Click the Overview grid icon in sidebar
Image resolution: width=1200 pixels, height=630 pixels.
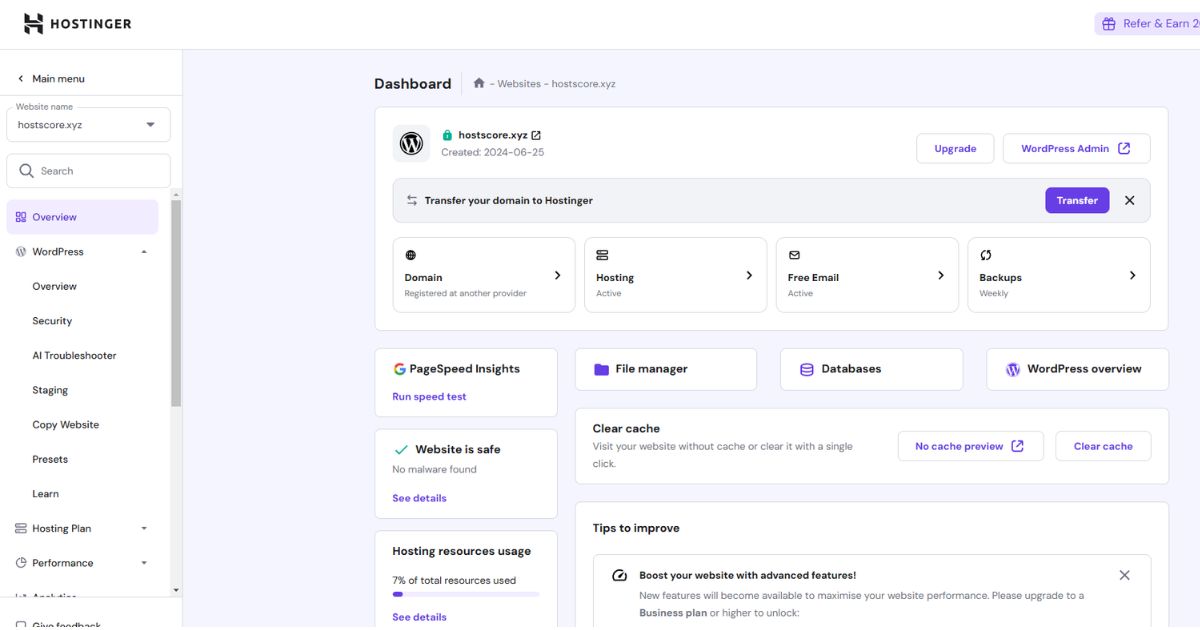point(21,217)
